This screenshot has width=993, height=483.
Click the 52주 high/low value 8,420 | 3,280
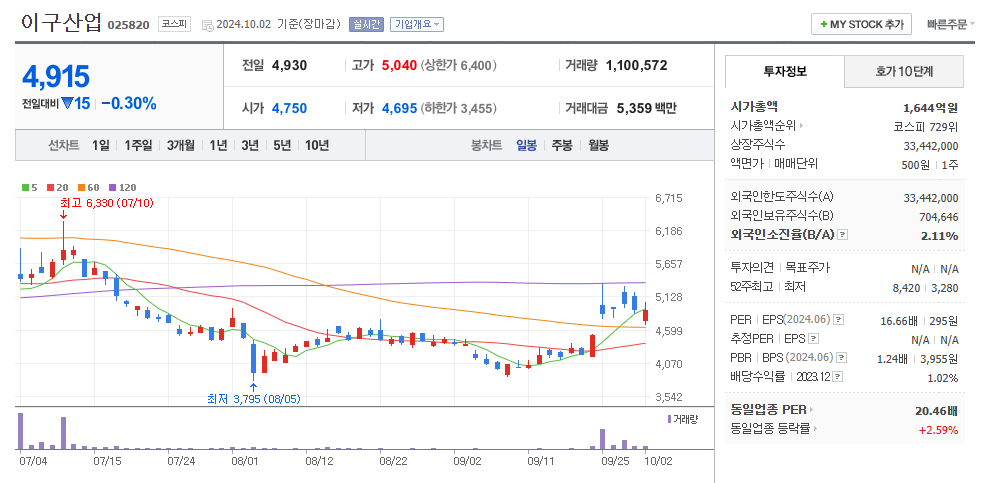tap(925, 288)
